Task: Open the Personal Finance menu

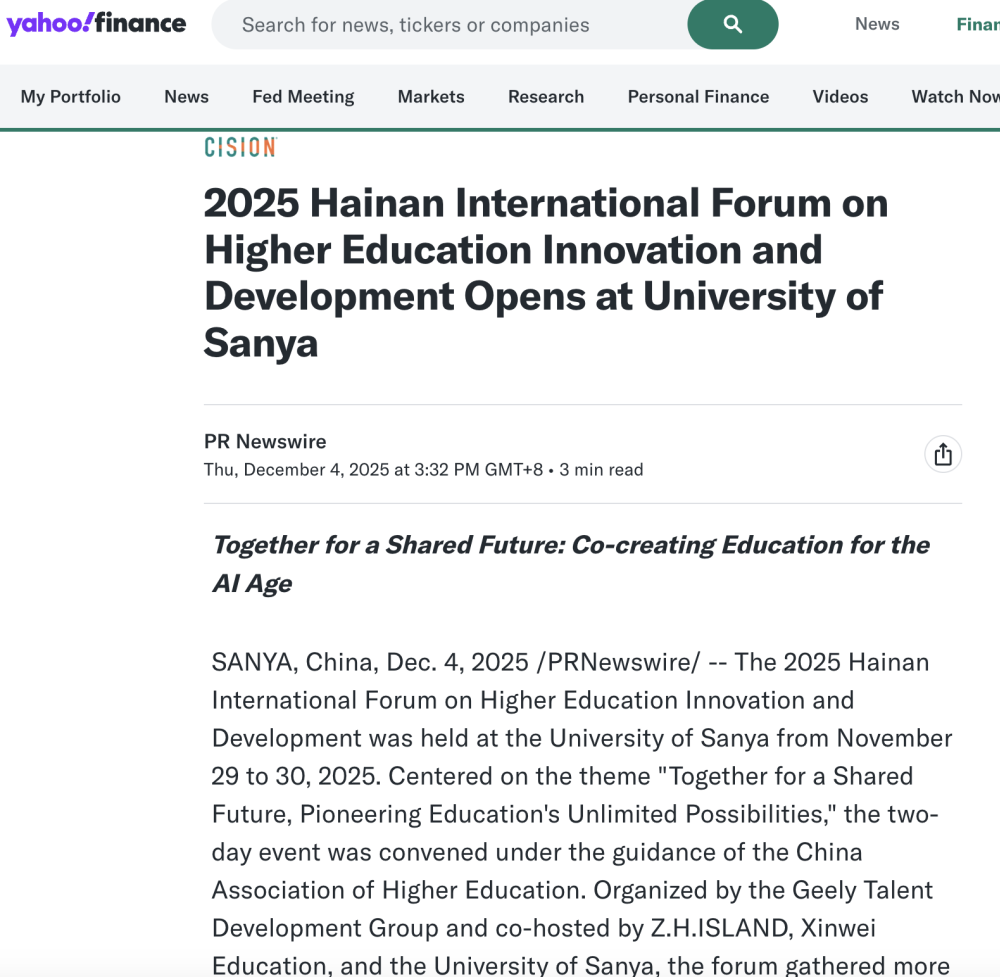Action: (x=698, y=97)
